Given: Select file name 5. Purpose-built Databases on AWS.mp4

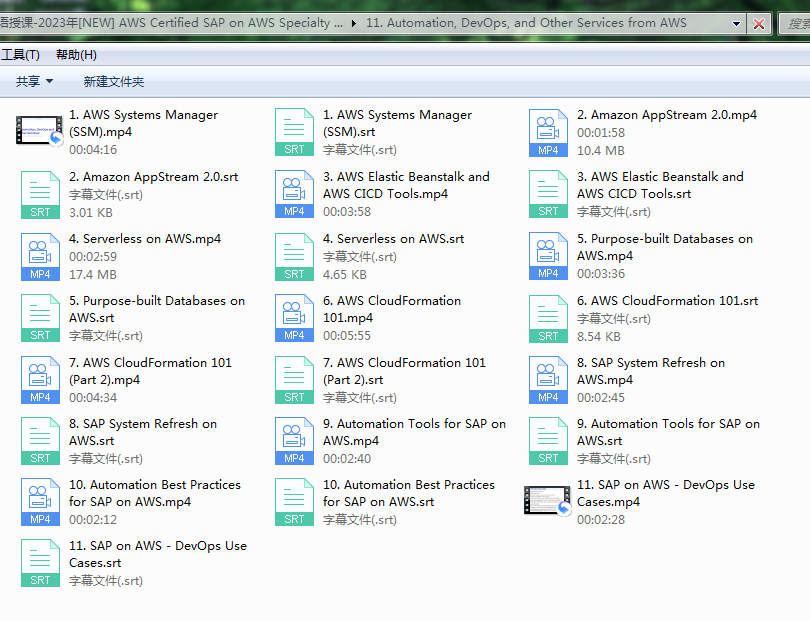Looking at the screenshot, I should (665, 247).
